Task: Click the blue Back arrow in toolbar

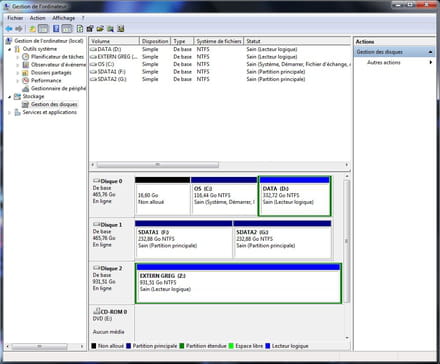Action: tap(9, 29)
